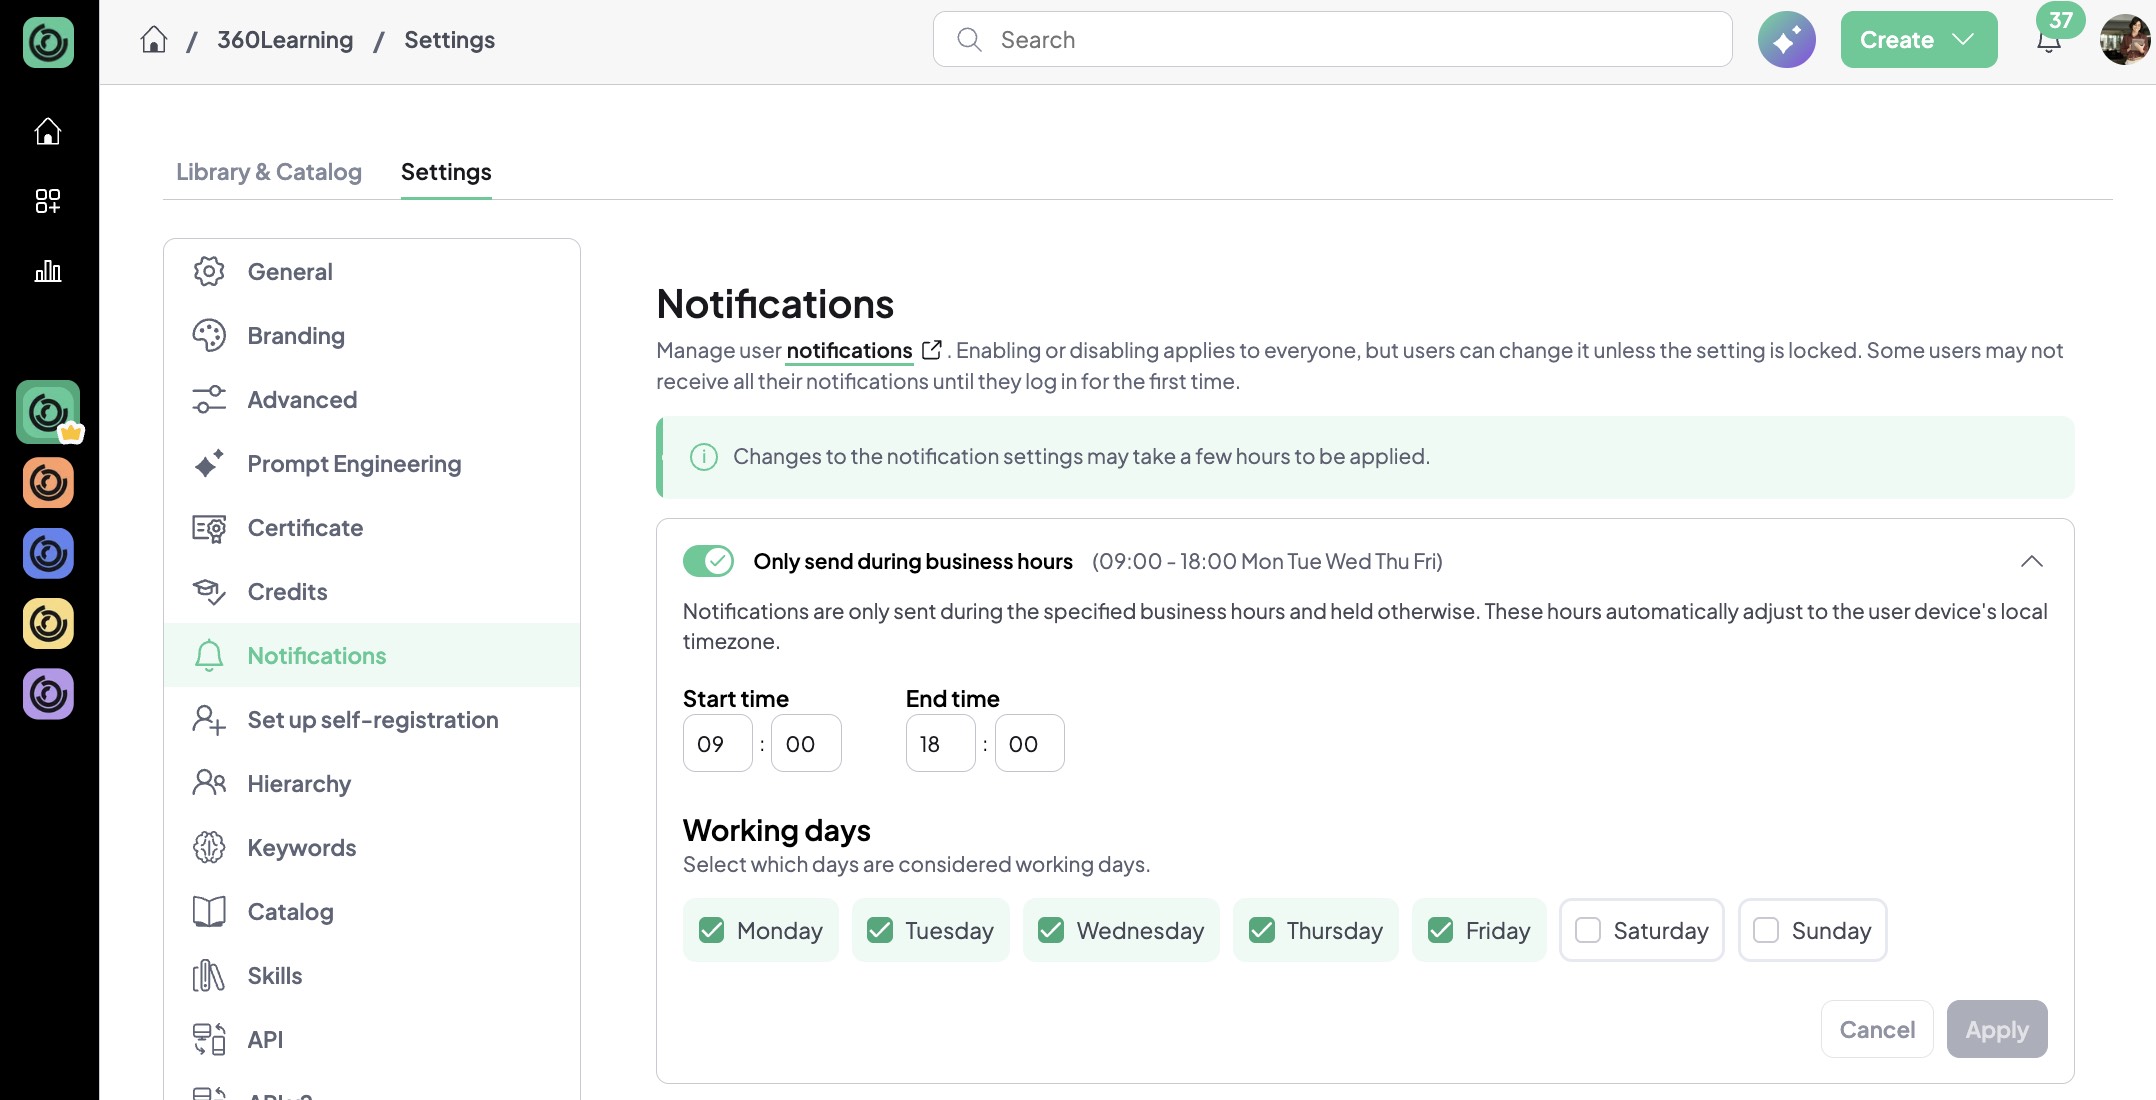Click the user profile avatar
Image resolution: width=2156 pixels, height=1100 pixels.
pyautogui.click(x=2124, y=40)
